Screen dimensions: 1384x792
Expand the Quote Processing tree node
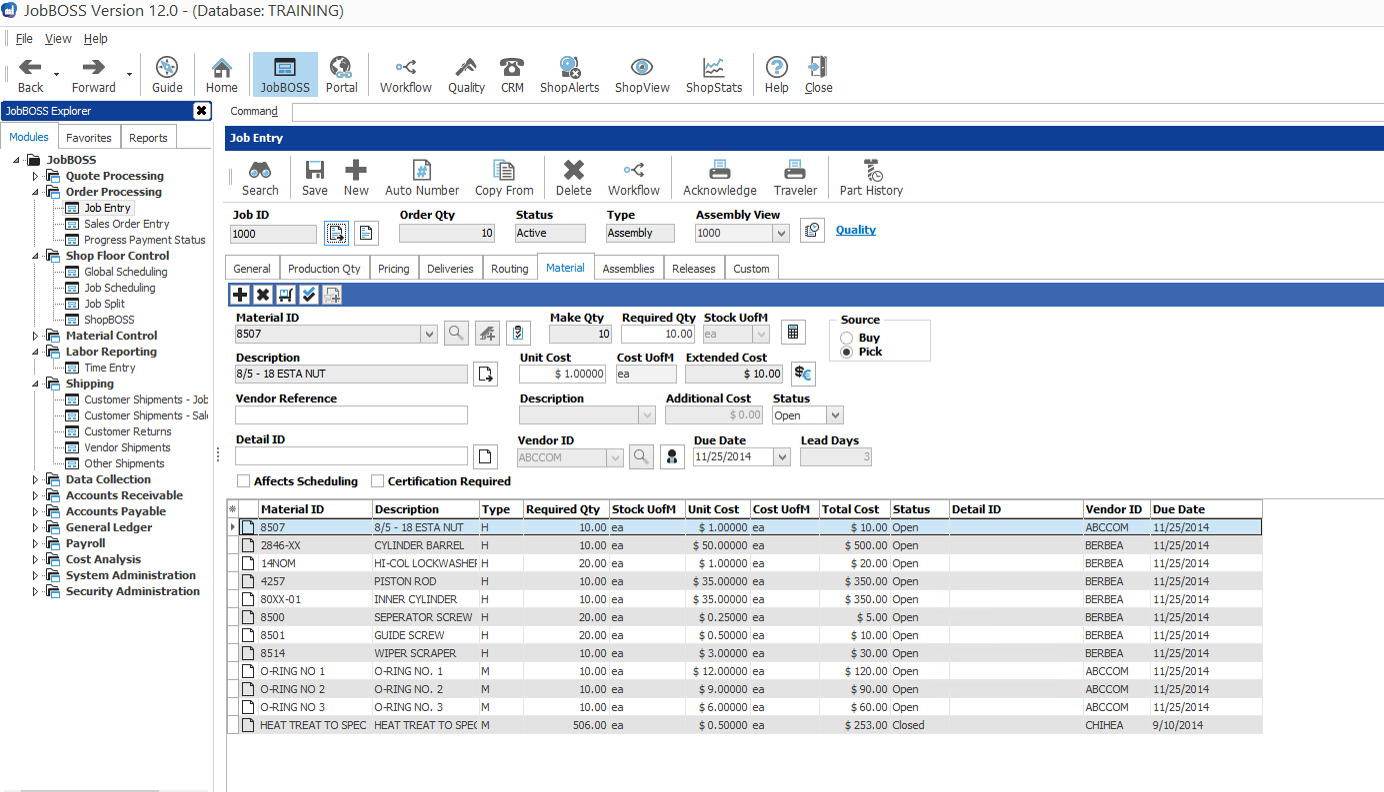pos(36,176)
